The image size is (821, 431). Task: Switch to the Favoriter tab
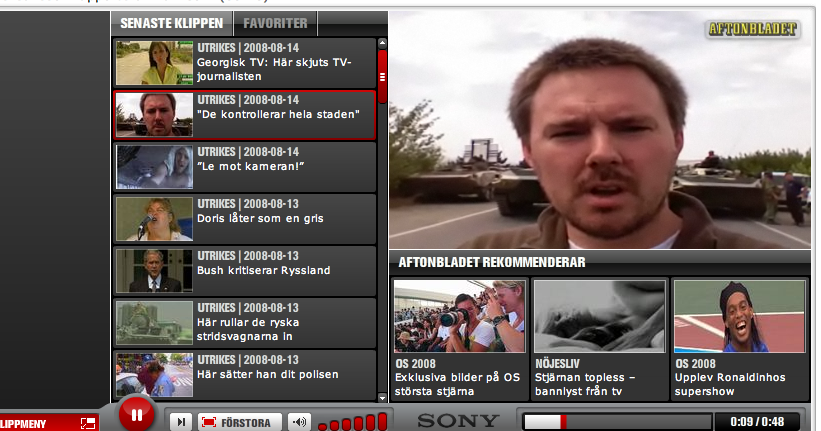tap(275, 24)
